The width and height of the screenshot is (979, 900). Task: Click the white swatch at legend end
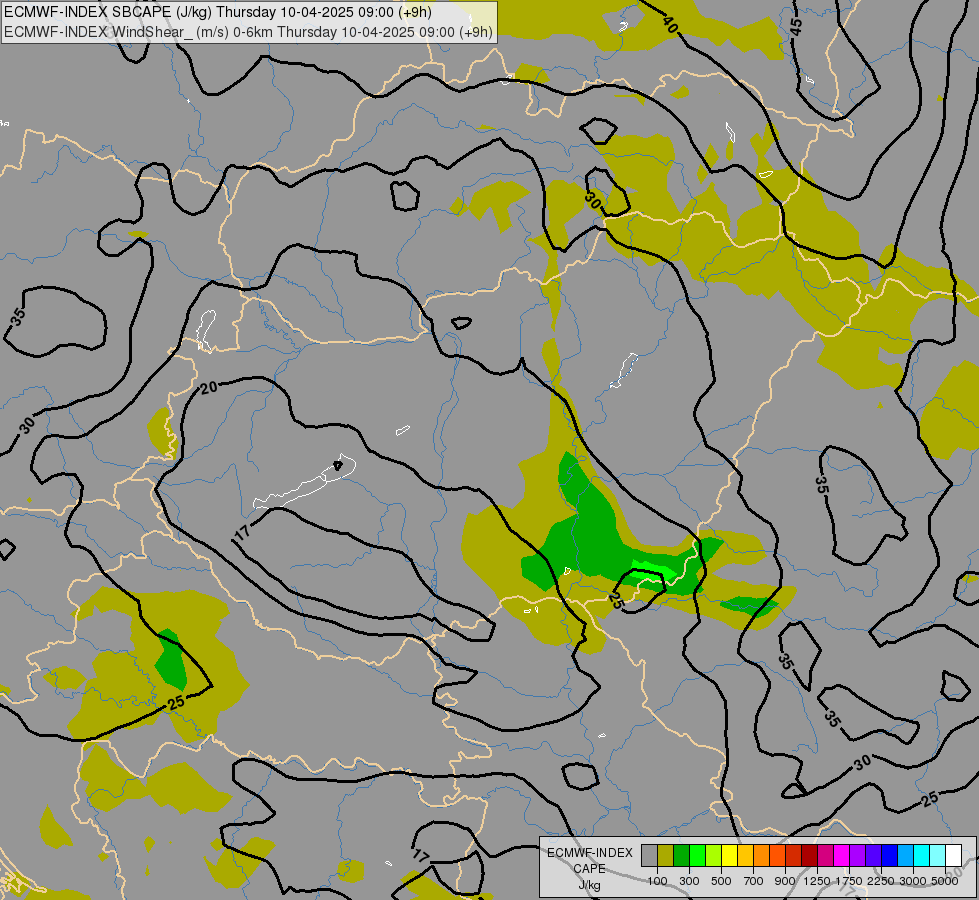point(953,856)
